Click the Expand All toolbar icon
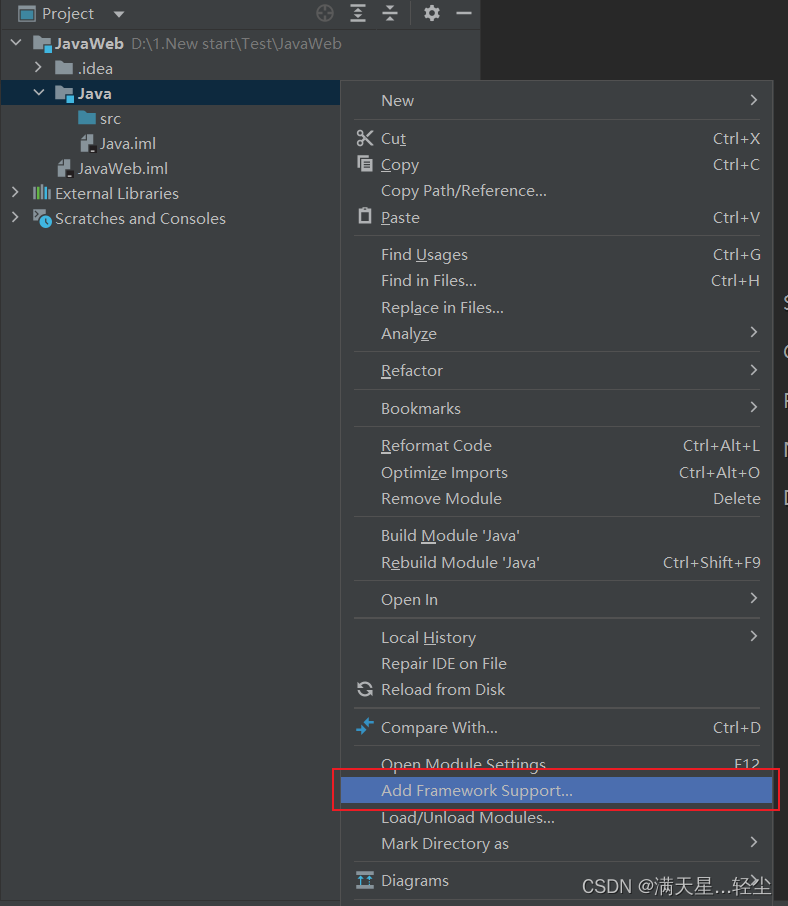788x906 pixels. (x=358, y=13)
